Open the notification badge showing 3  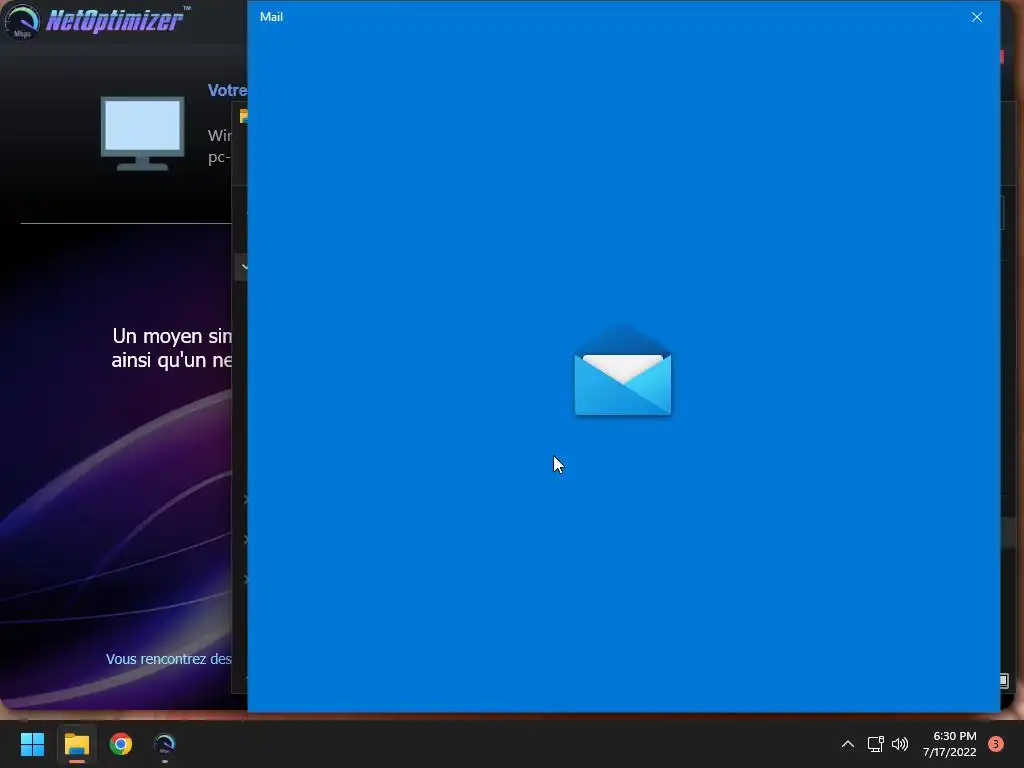tap(995, 744)
